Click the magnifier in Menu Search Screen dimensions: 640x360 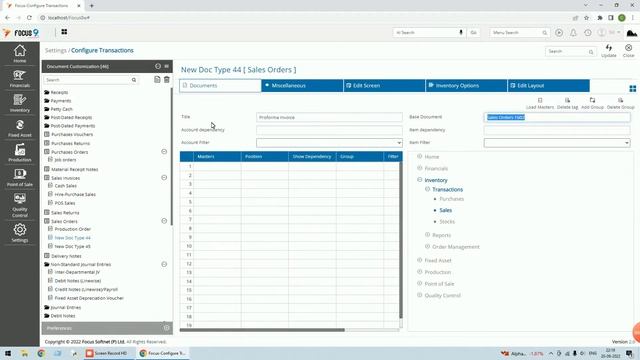coord(544,33)
